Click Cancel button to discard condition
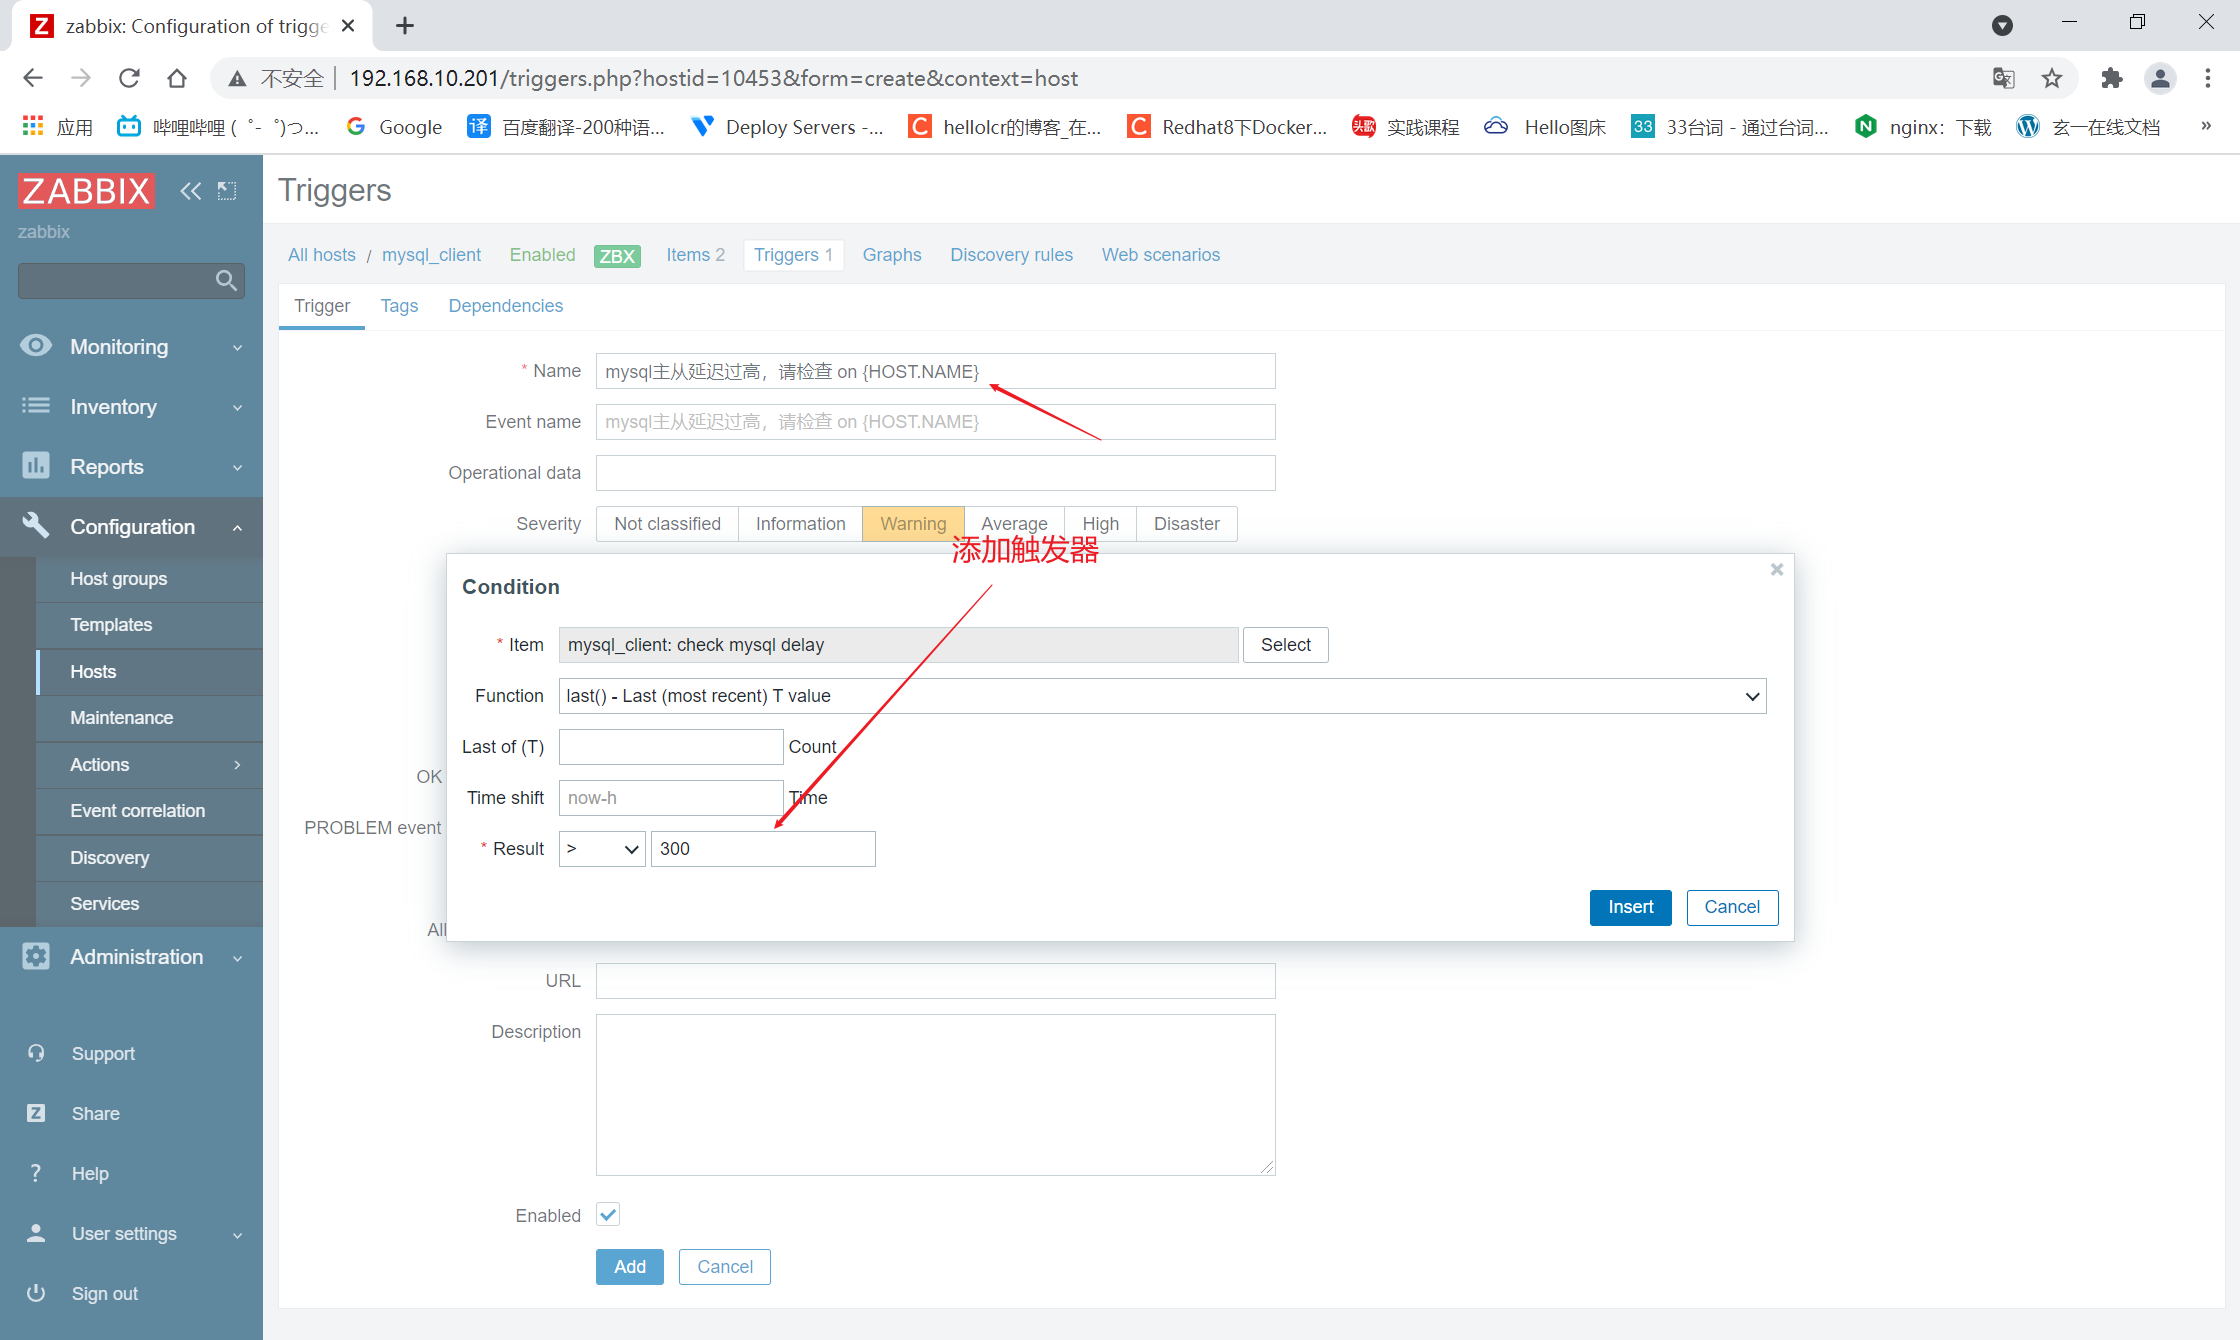The height and width of the screenshot is (1340, 2240). (x=1733, y=906)
